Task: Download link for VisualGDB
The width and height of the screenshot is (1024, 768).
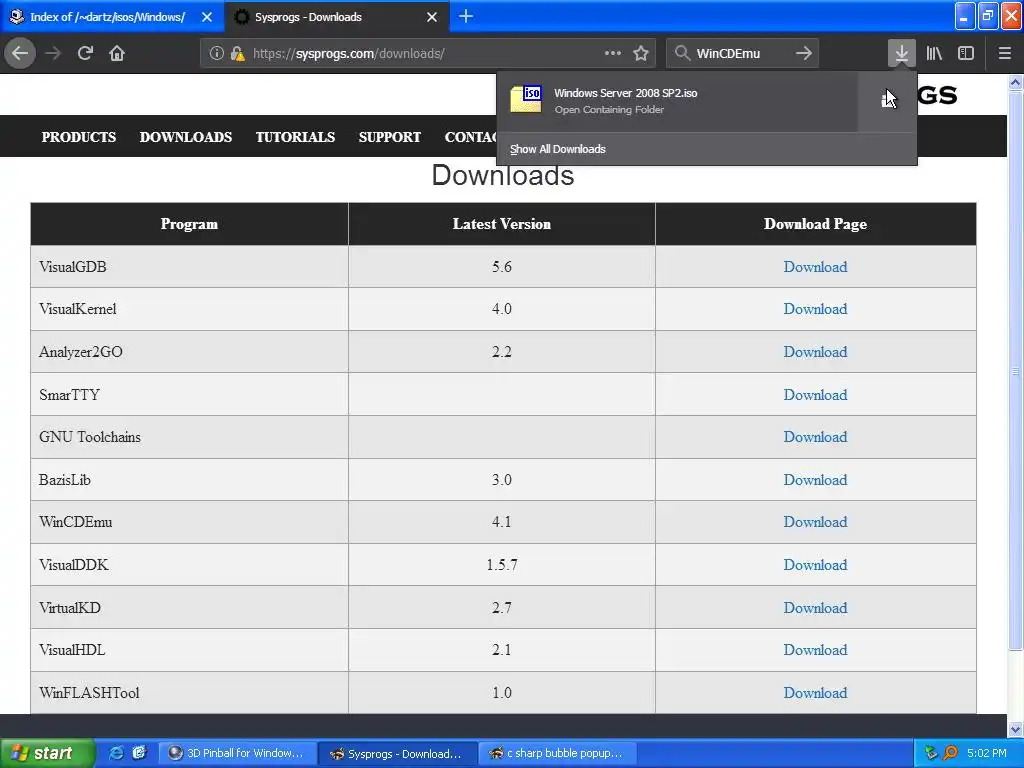Action: click(x=815, y=266)
